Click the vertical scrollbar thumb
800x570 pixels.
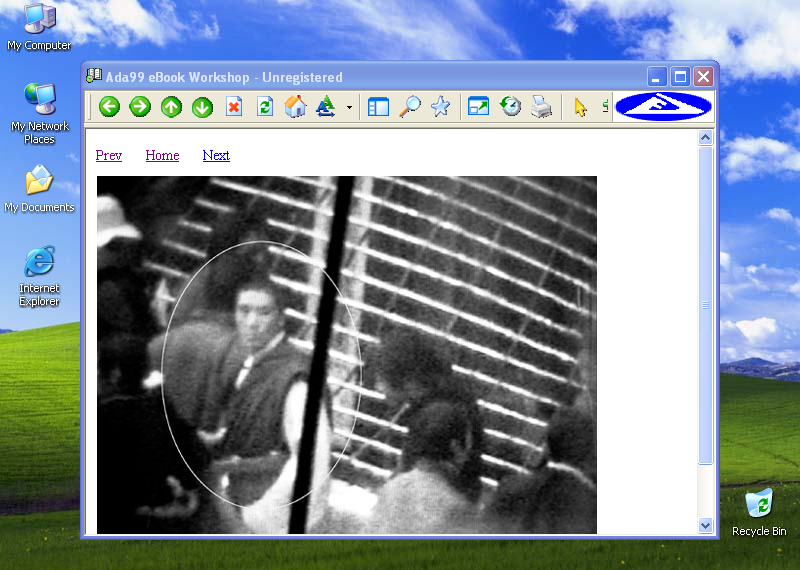click(x=706, y=305)
